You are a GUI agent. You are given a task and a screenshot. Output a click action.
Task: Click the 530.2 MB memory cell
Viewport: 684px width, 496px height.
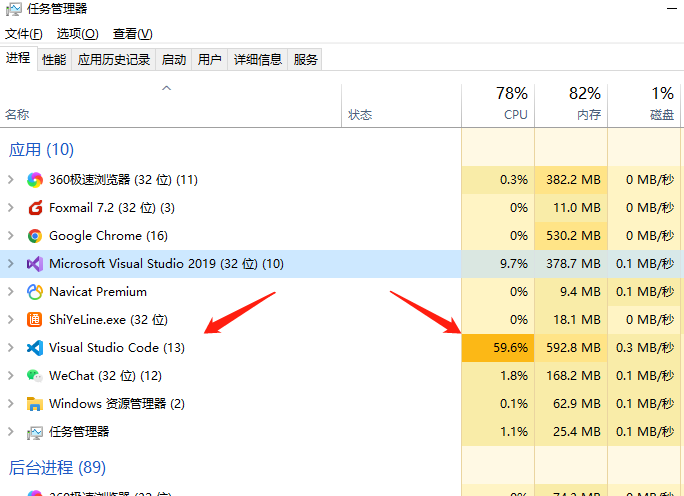pos(571,236)
